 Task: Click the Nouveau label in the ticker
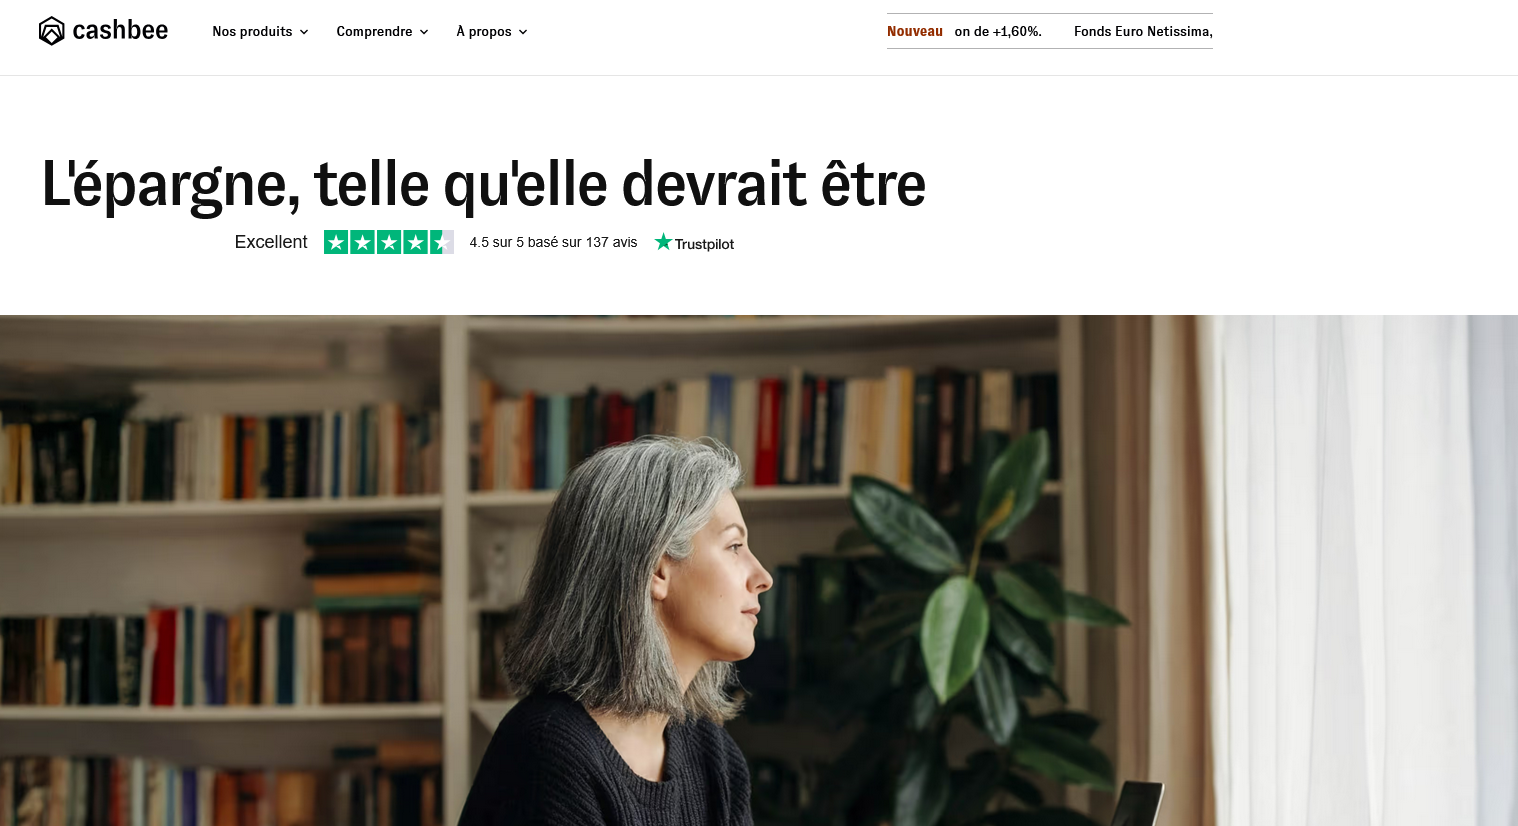click(915, 31)
